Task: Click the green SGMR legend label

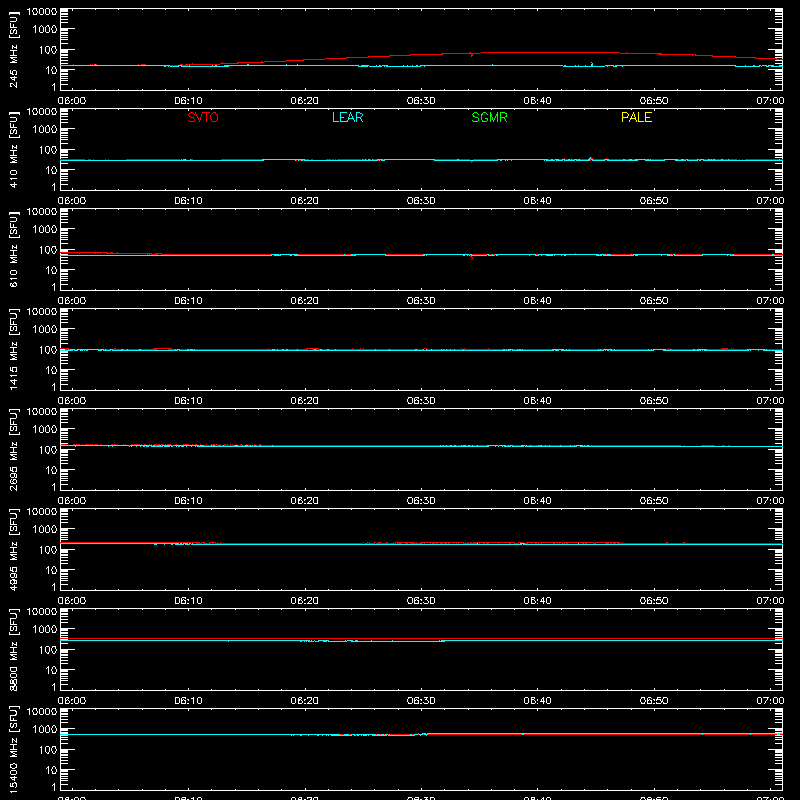Action: [489, 117]
